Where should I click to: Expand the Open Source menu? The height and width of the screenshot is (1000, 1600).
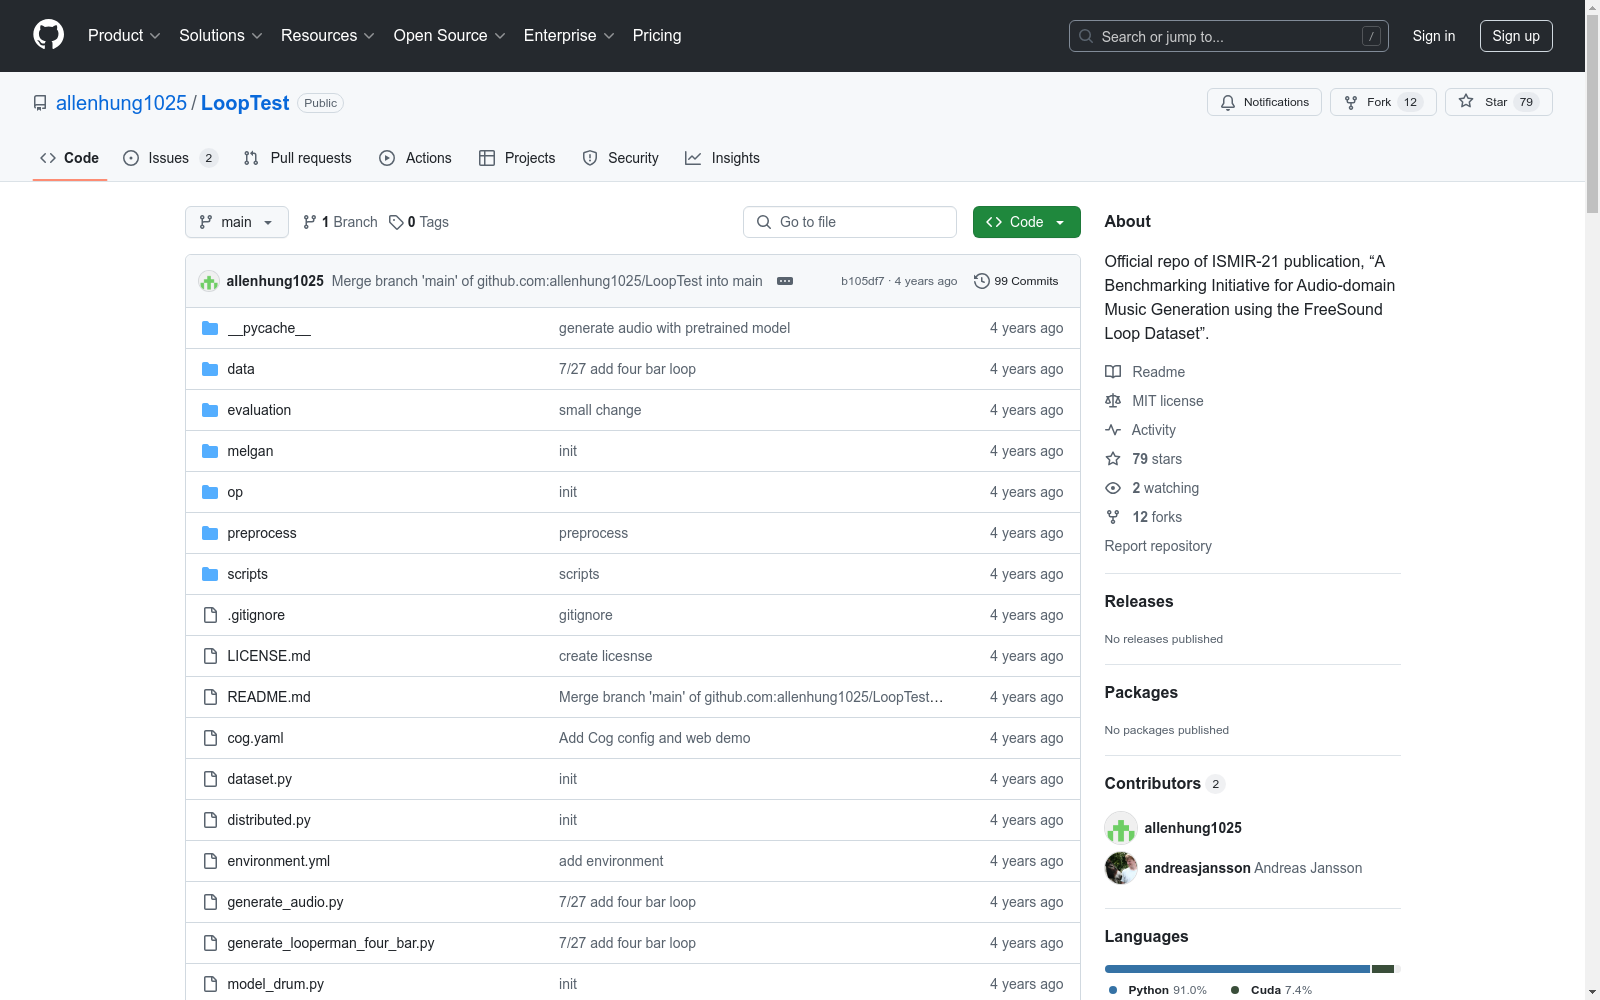(450, 35)
